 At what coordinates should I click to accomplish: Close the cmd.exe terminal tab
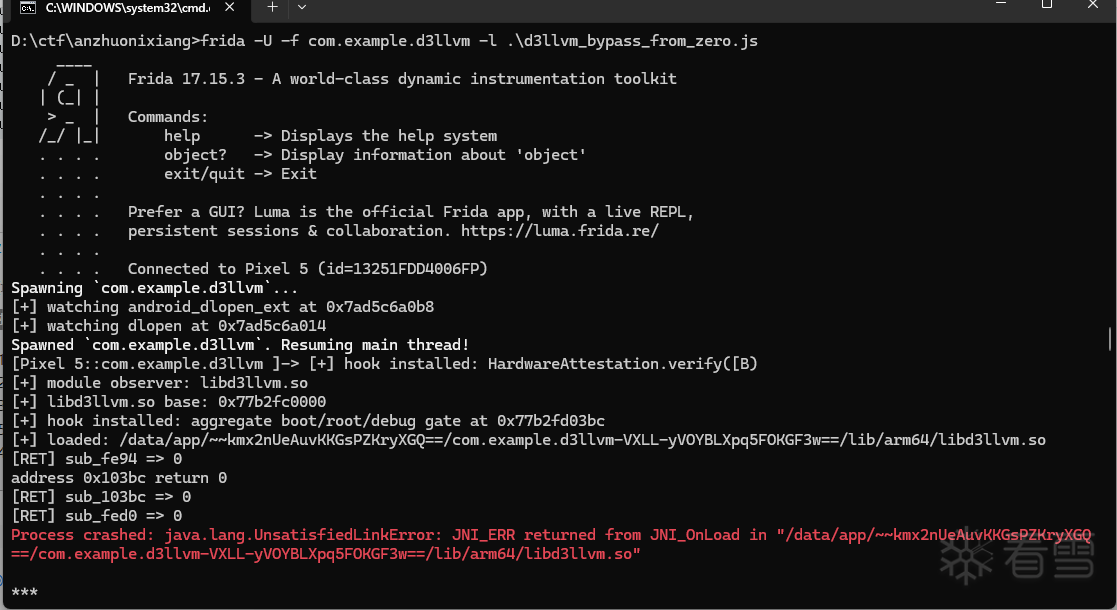coord(229,7)
